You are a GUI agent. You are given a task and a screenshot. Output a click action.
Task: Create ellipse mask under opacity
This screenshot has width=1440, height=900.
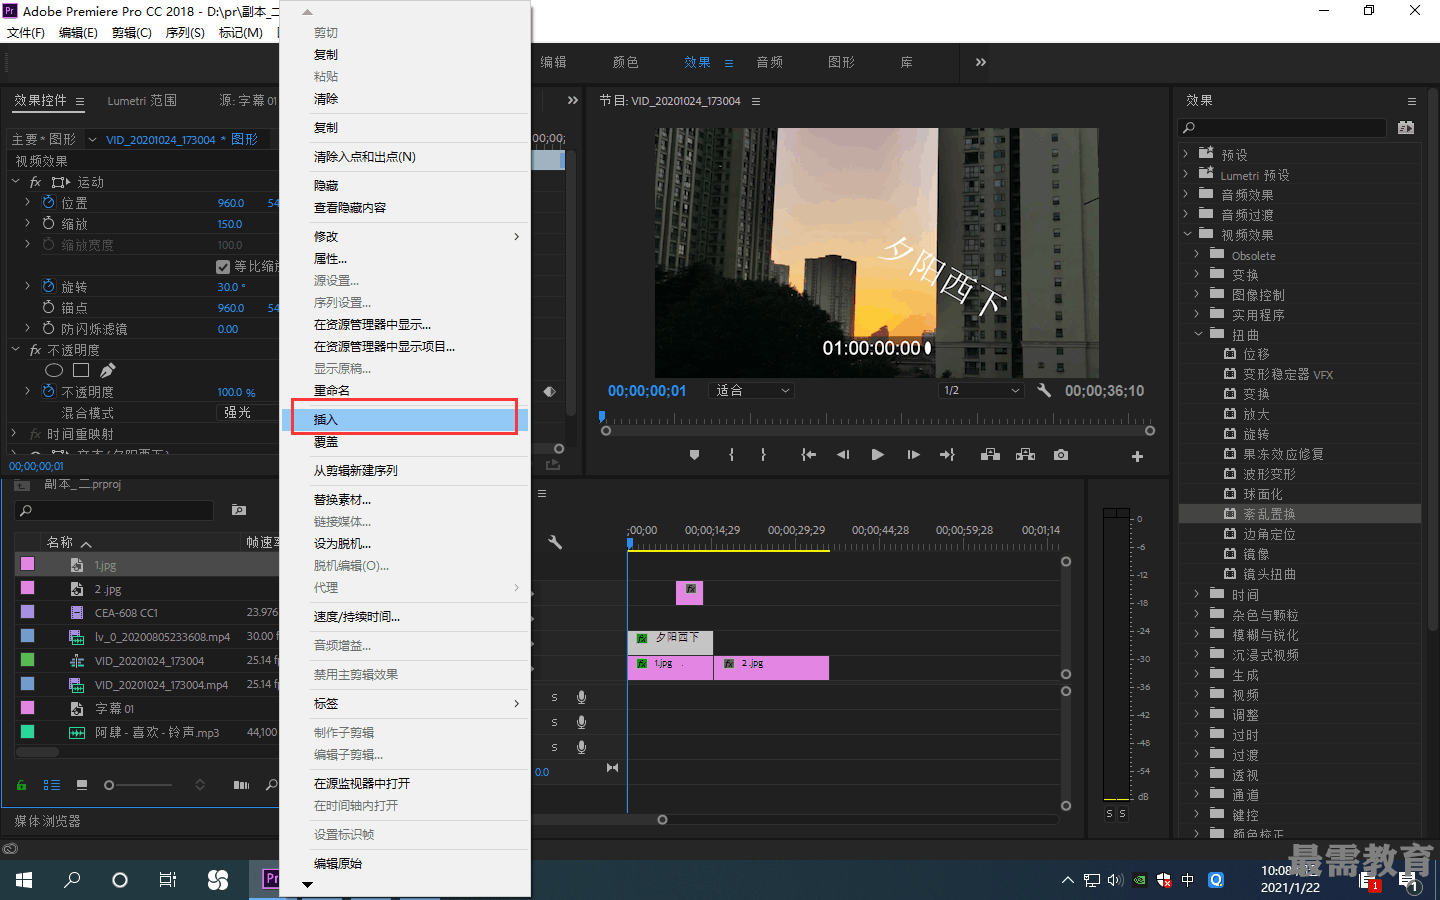coord(54,370)
